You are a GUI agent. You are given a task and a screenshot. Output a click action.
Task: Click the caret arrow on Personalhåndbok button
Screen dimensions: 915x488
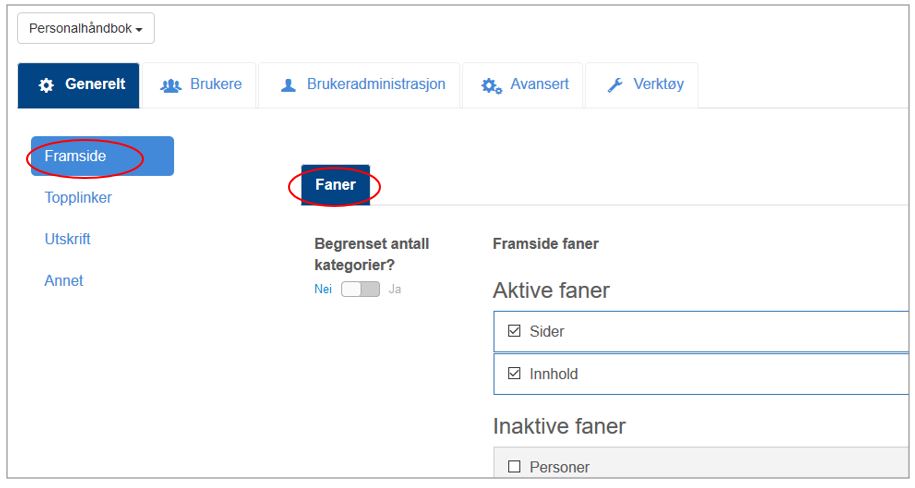tap(139, 29)
